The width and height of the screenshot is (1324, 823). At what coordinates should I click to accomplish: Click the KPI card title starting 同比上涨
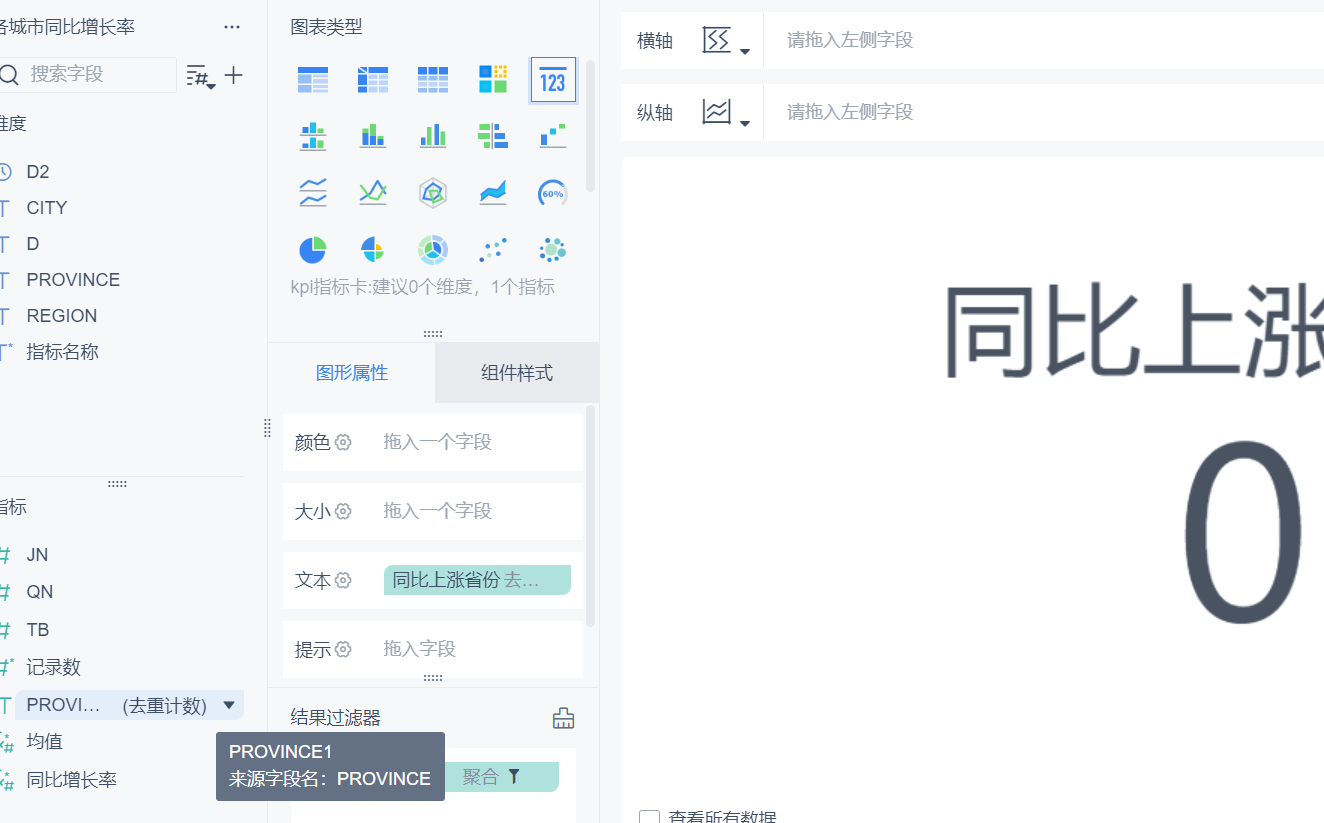1133,330
